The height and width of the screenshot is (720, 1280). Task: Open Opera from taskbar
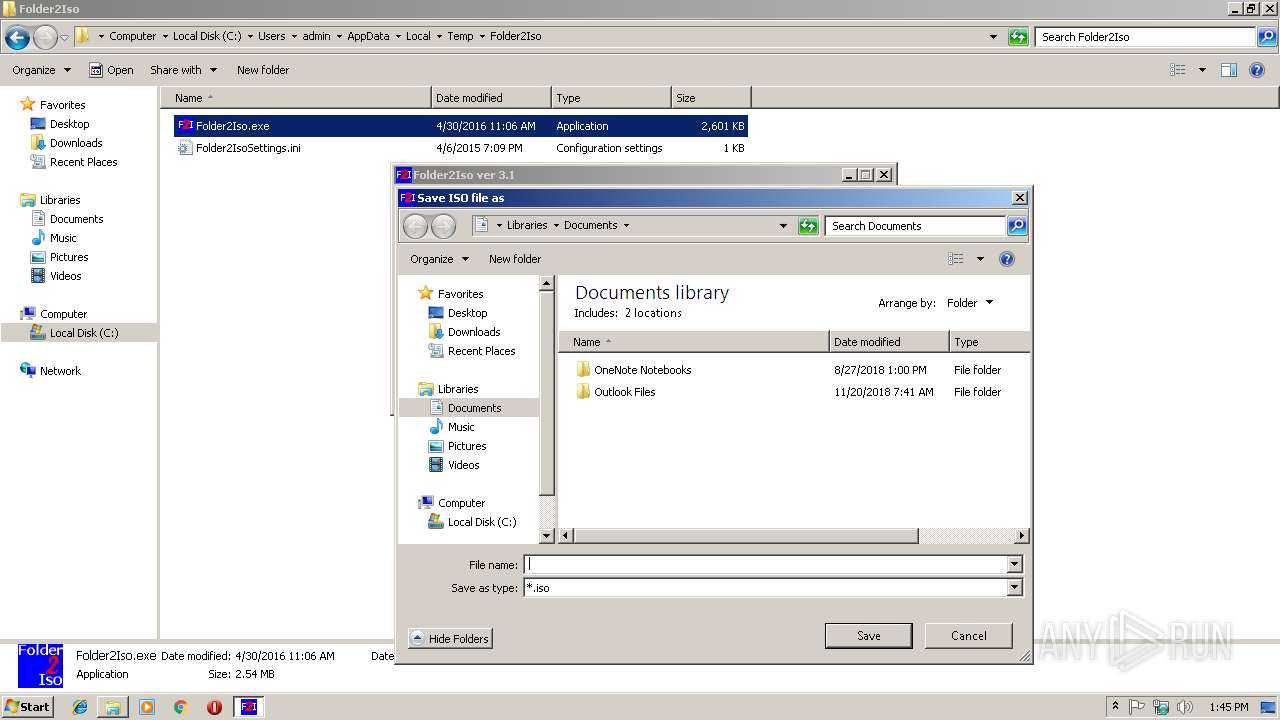coord(214,707)
